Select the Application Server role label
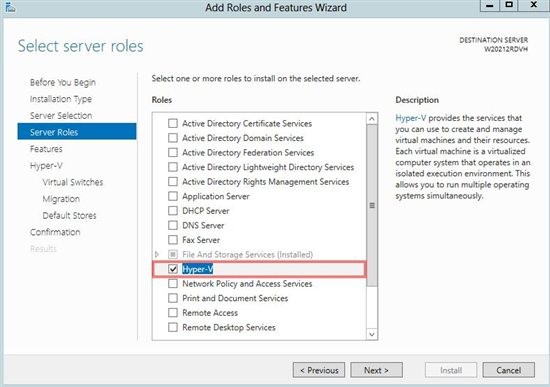 click(x=216, y=196)
